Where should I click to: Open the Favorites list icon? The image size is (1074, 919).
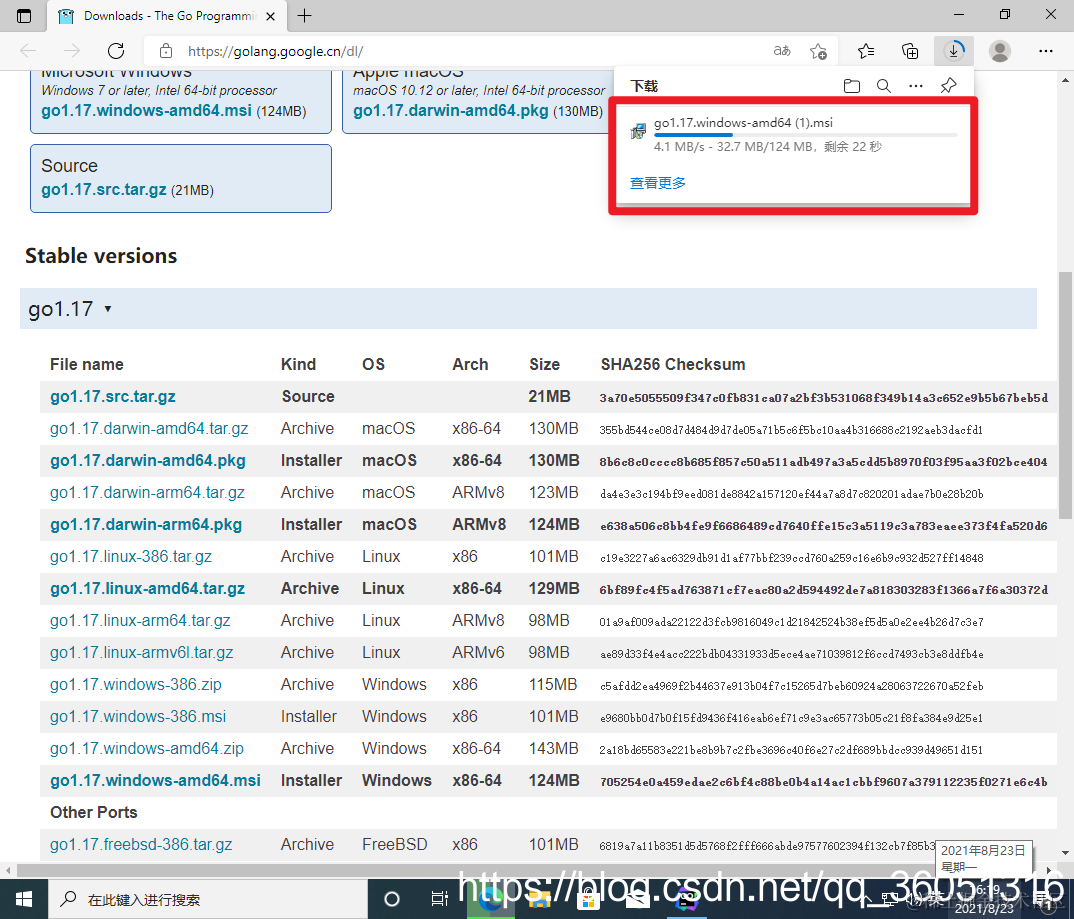[x=866, y=51]
